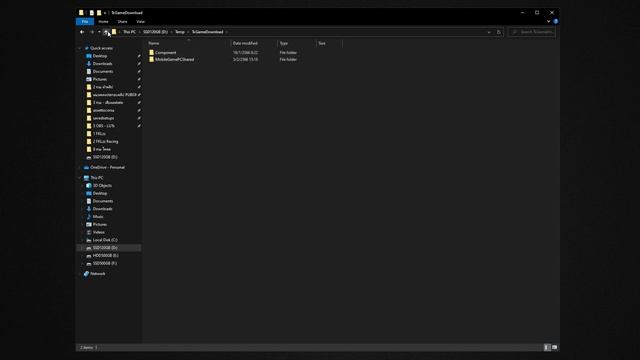Open the View ribbon tab

140,22
